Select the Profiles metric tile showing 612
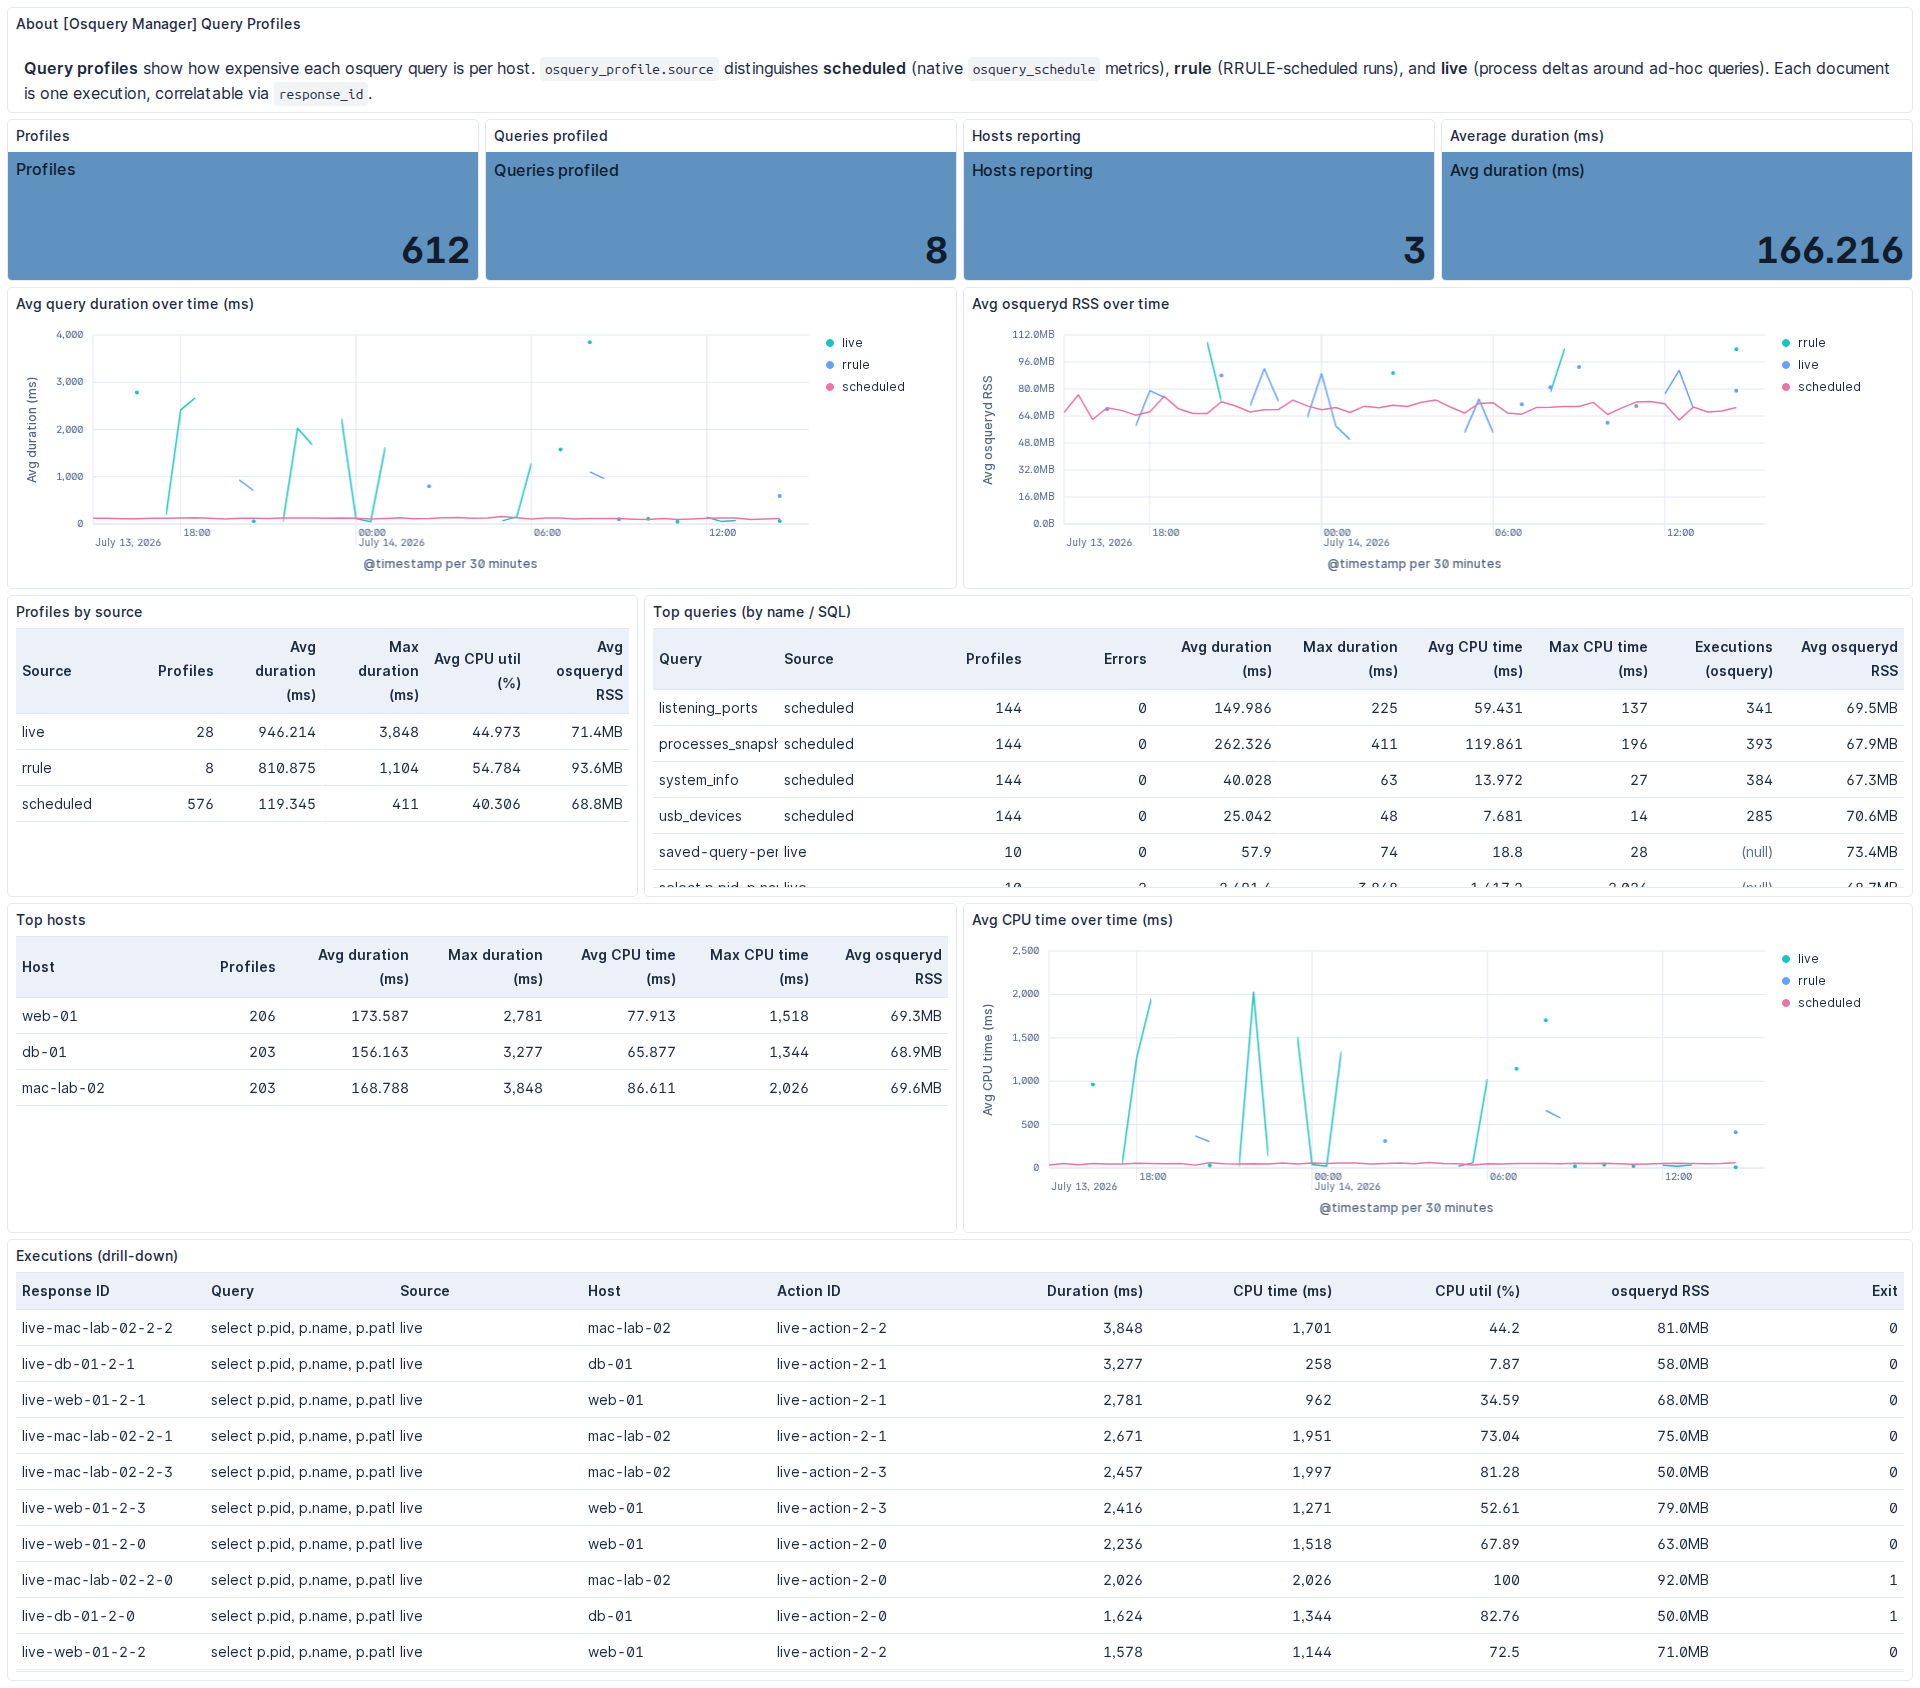Image resolution: width=1920 pixels, height=1688 pixels. pos(243,216)
